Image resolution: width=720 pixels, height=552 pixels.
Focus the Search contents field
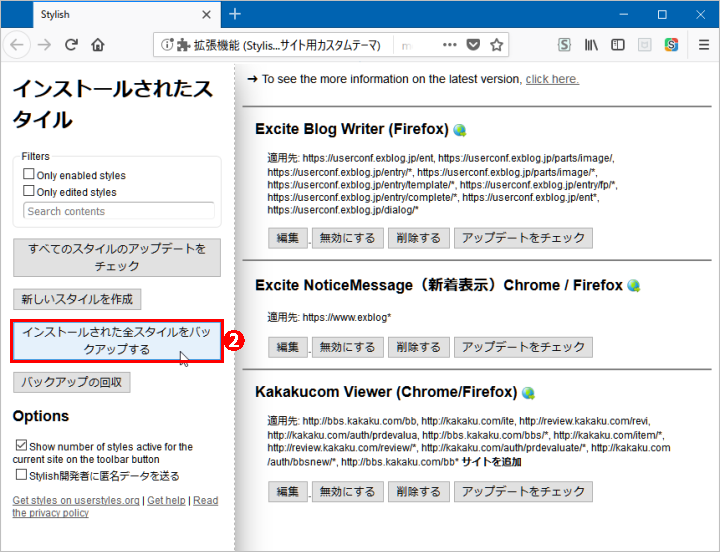coord(118,211)
